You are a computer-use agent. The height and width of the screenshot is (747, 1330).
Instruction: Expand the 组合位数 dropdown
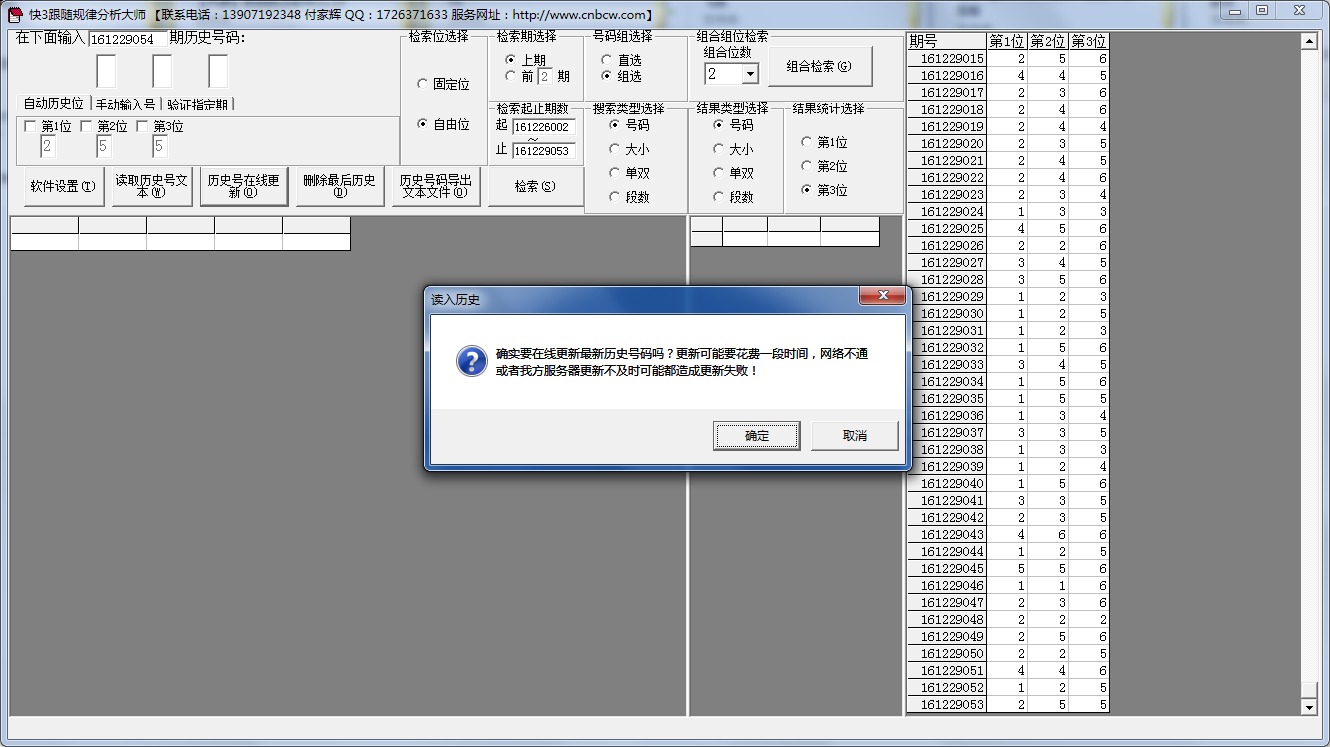(750, 74)
